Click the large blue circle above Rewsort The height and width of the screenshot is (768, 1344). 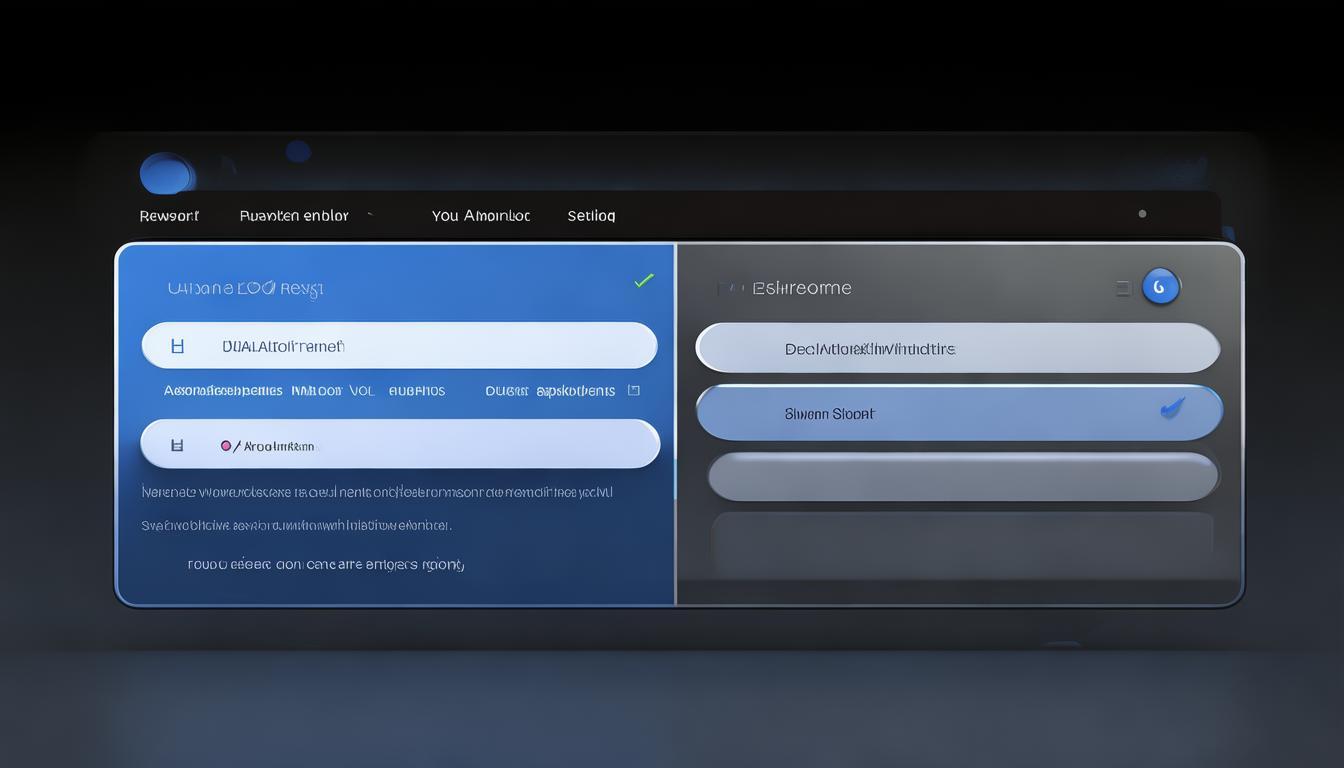(x=166, y=174)
